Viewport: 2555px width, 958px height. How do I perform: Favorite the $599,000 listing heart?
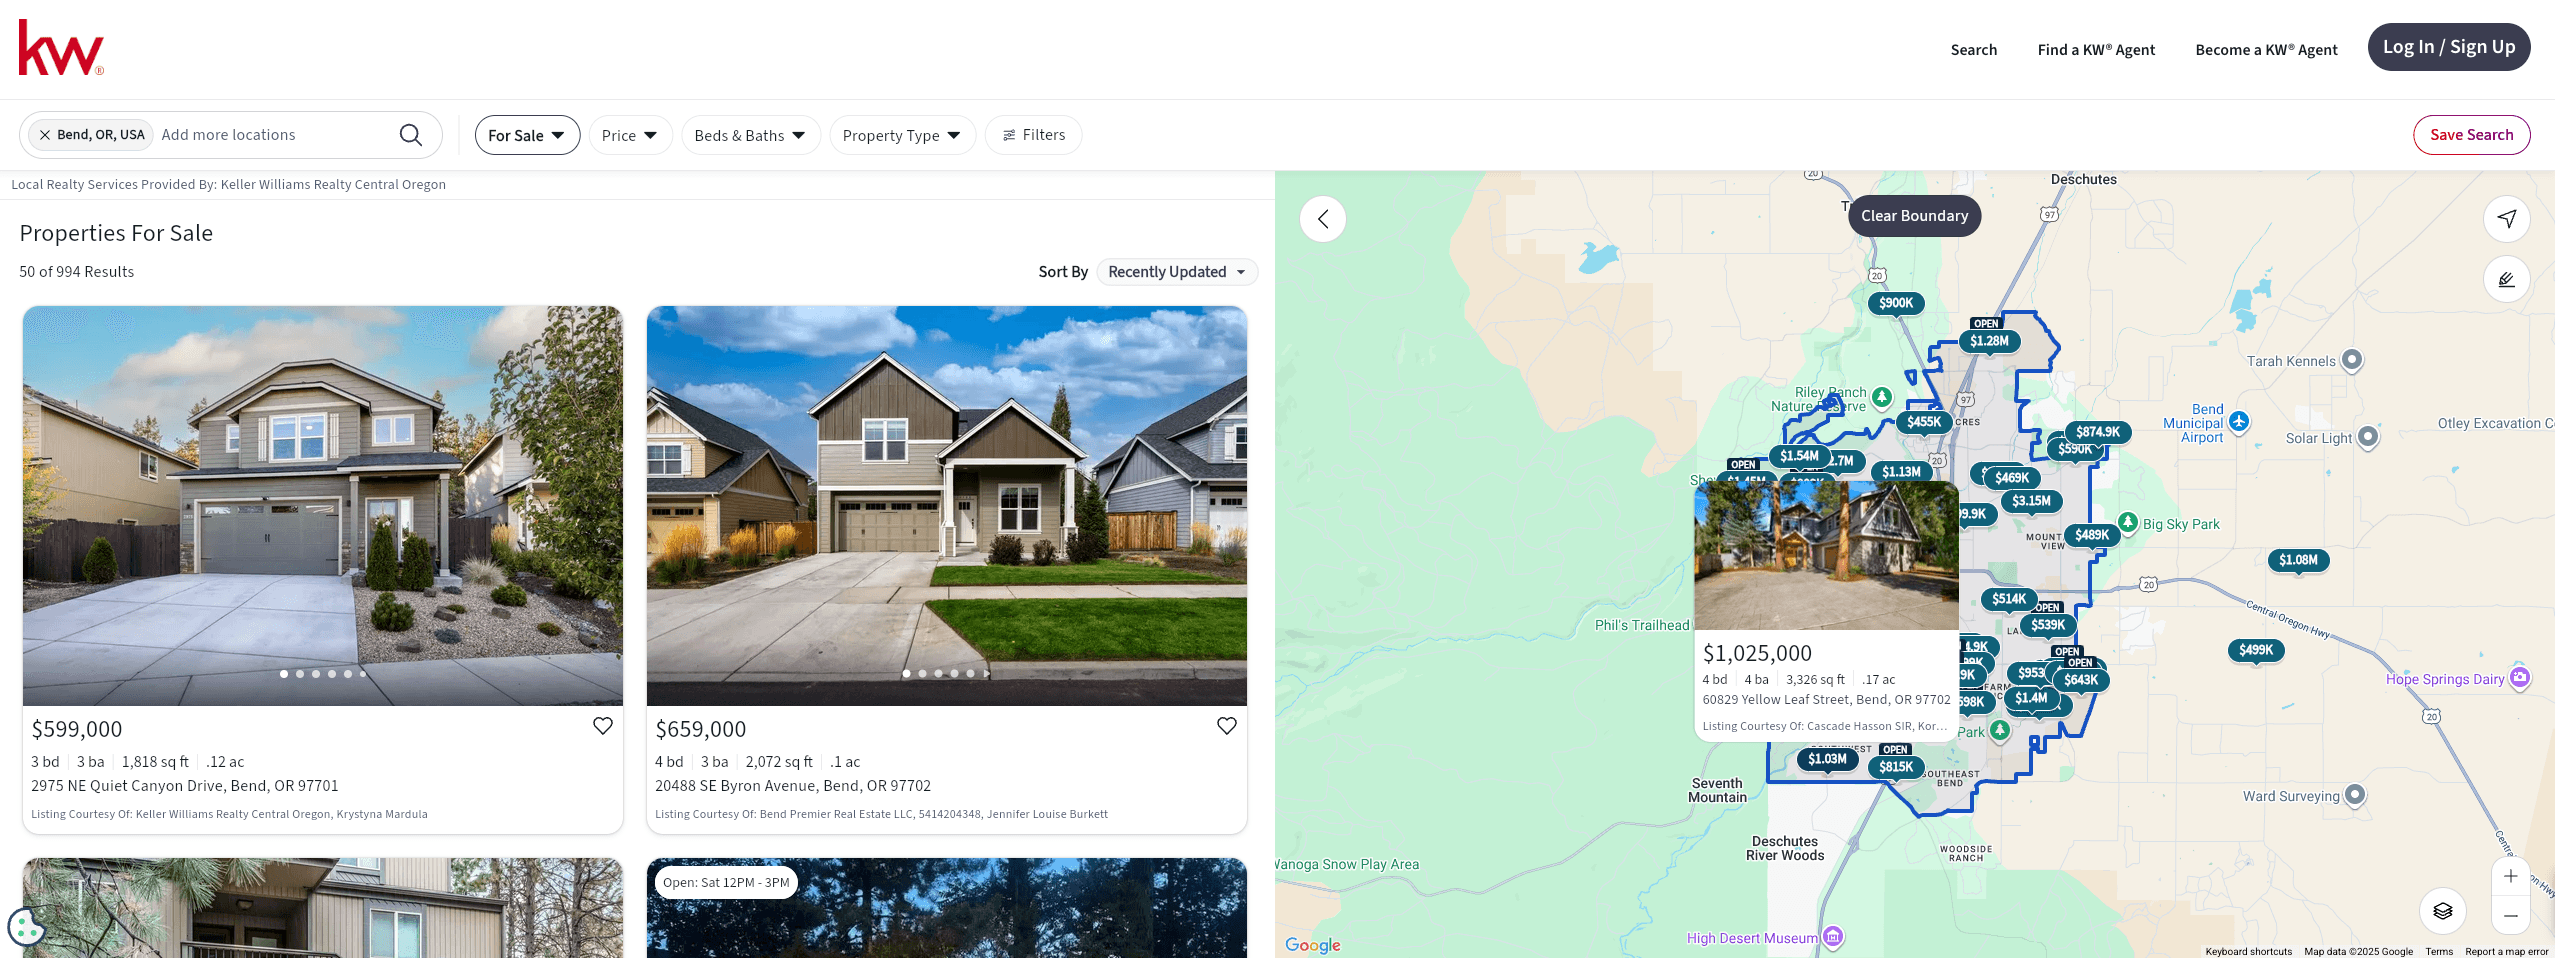coord(603,726)
